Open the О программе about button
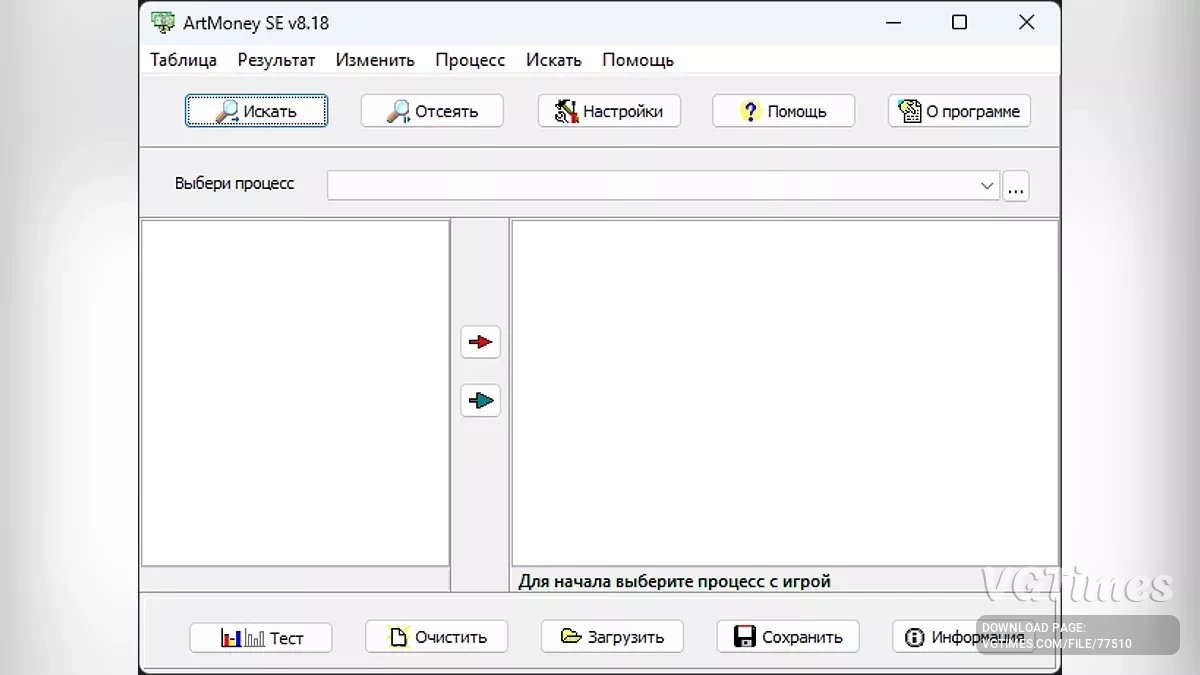The height and width of the screenshot is (675, 1200). 959,111
